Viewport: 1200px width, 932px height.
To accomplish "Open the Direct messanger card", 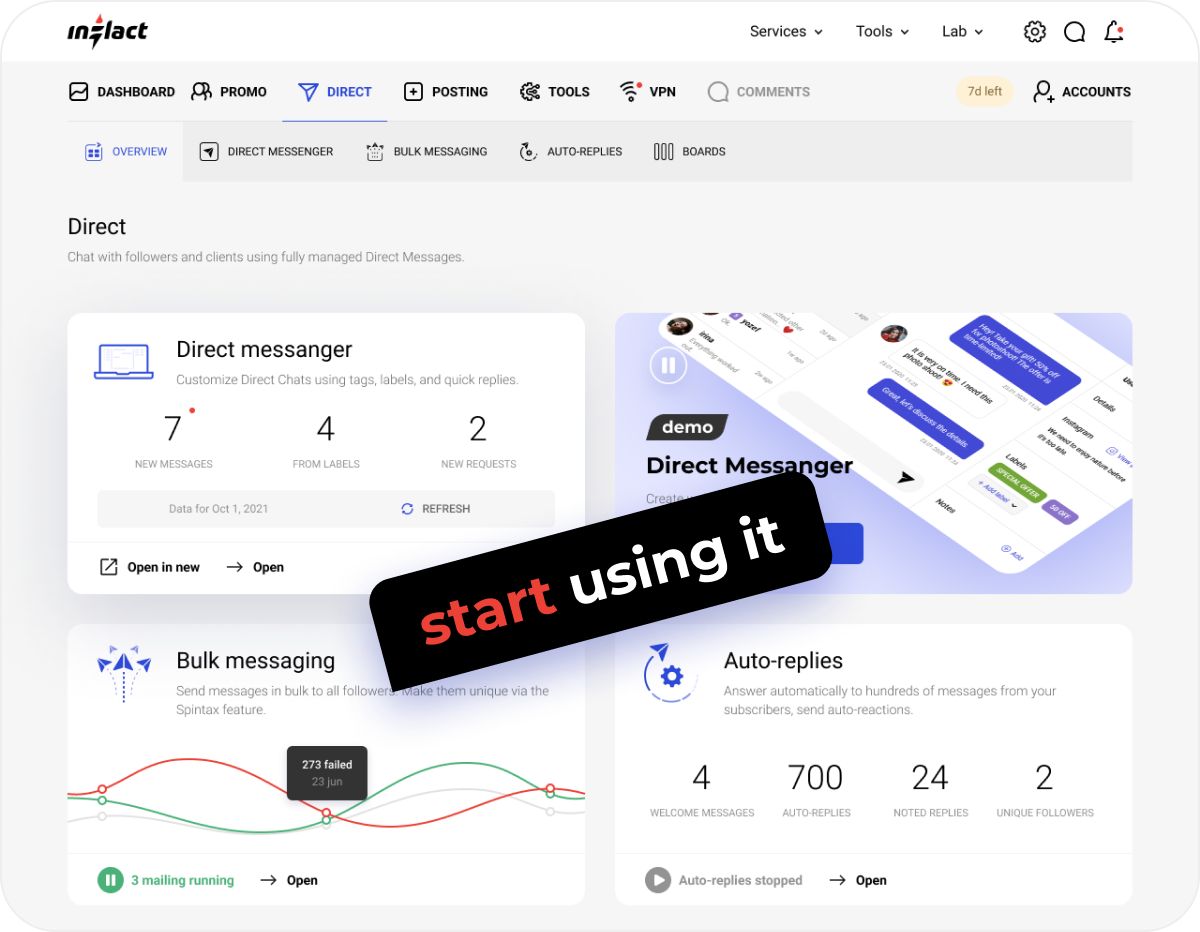I will click(x=255, y=567).
